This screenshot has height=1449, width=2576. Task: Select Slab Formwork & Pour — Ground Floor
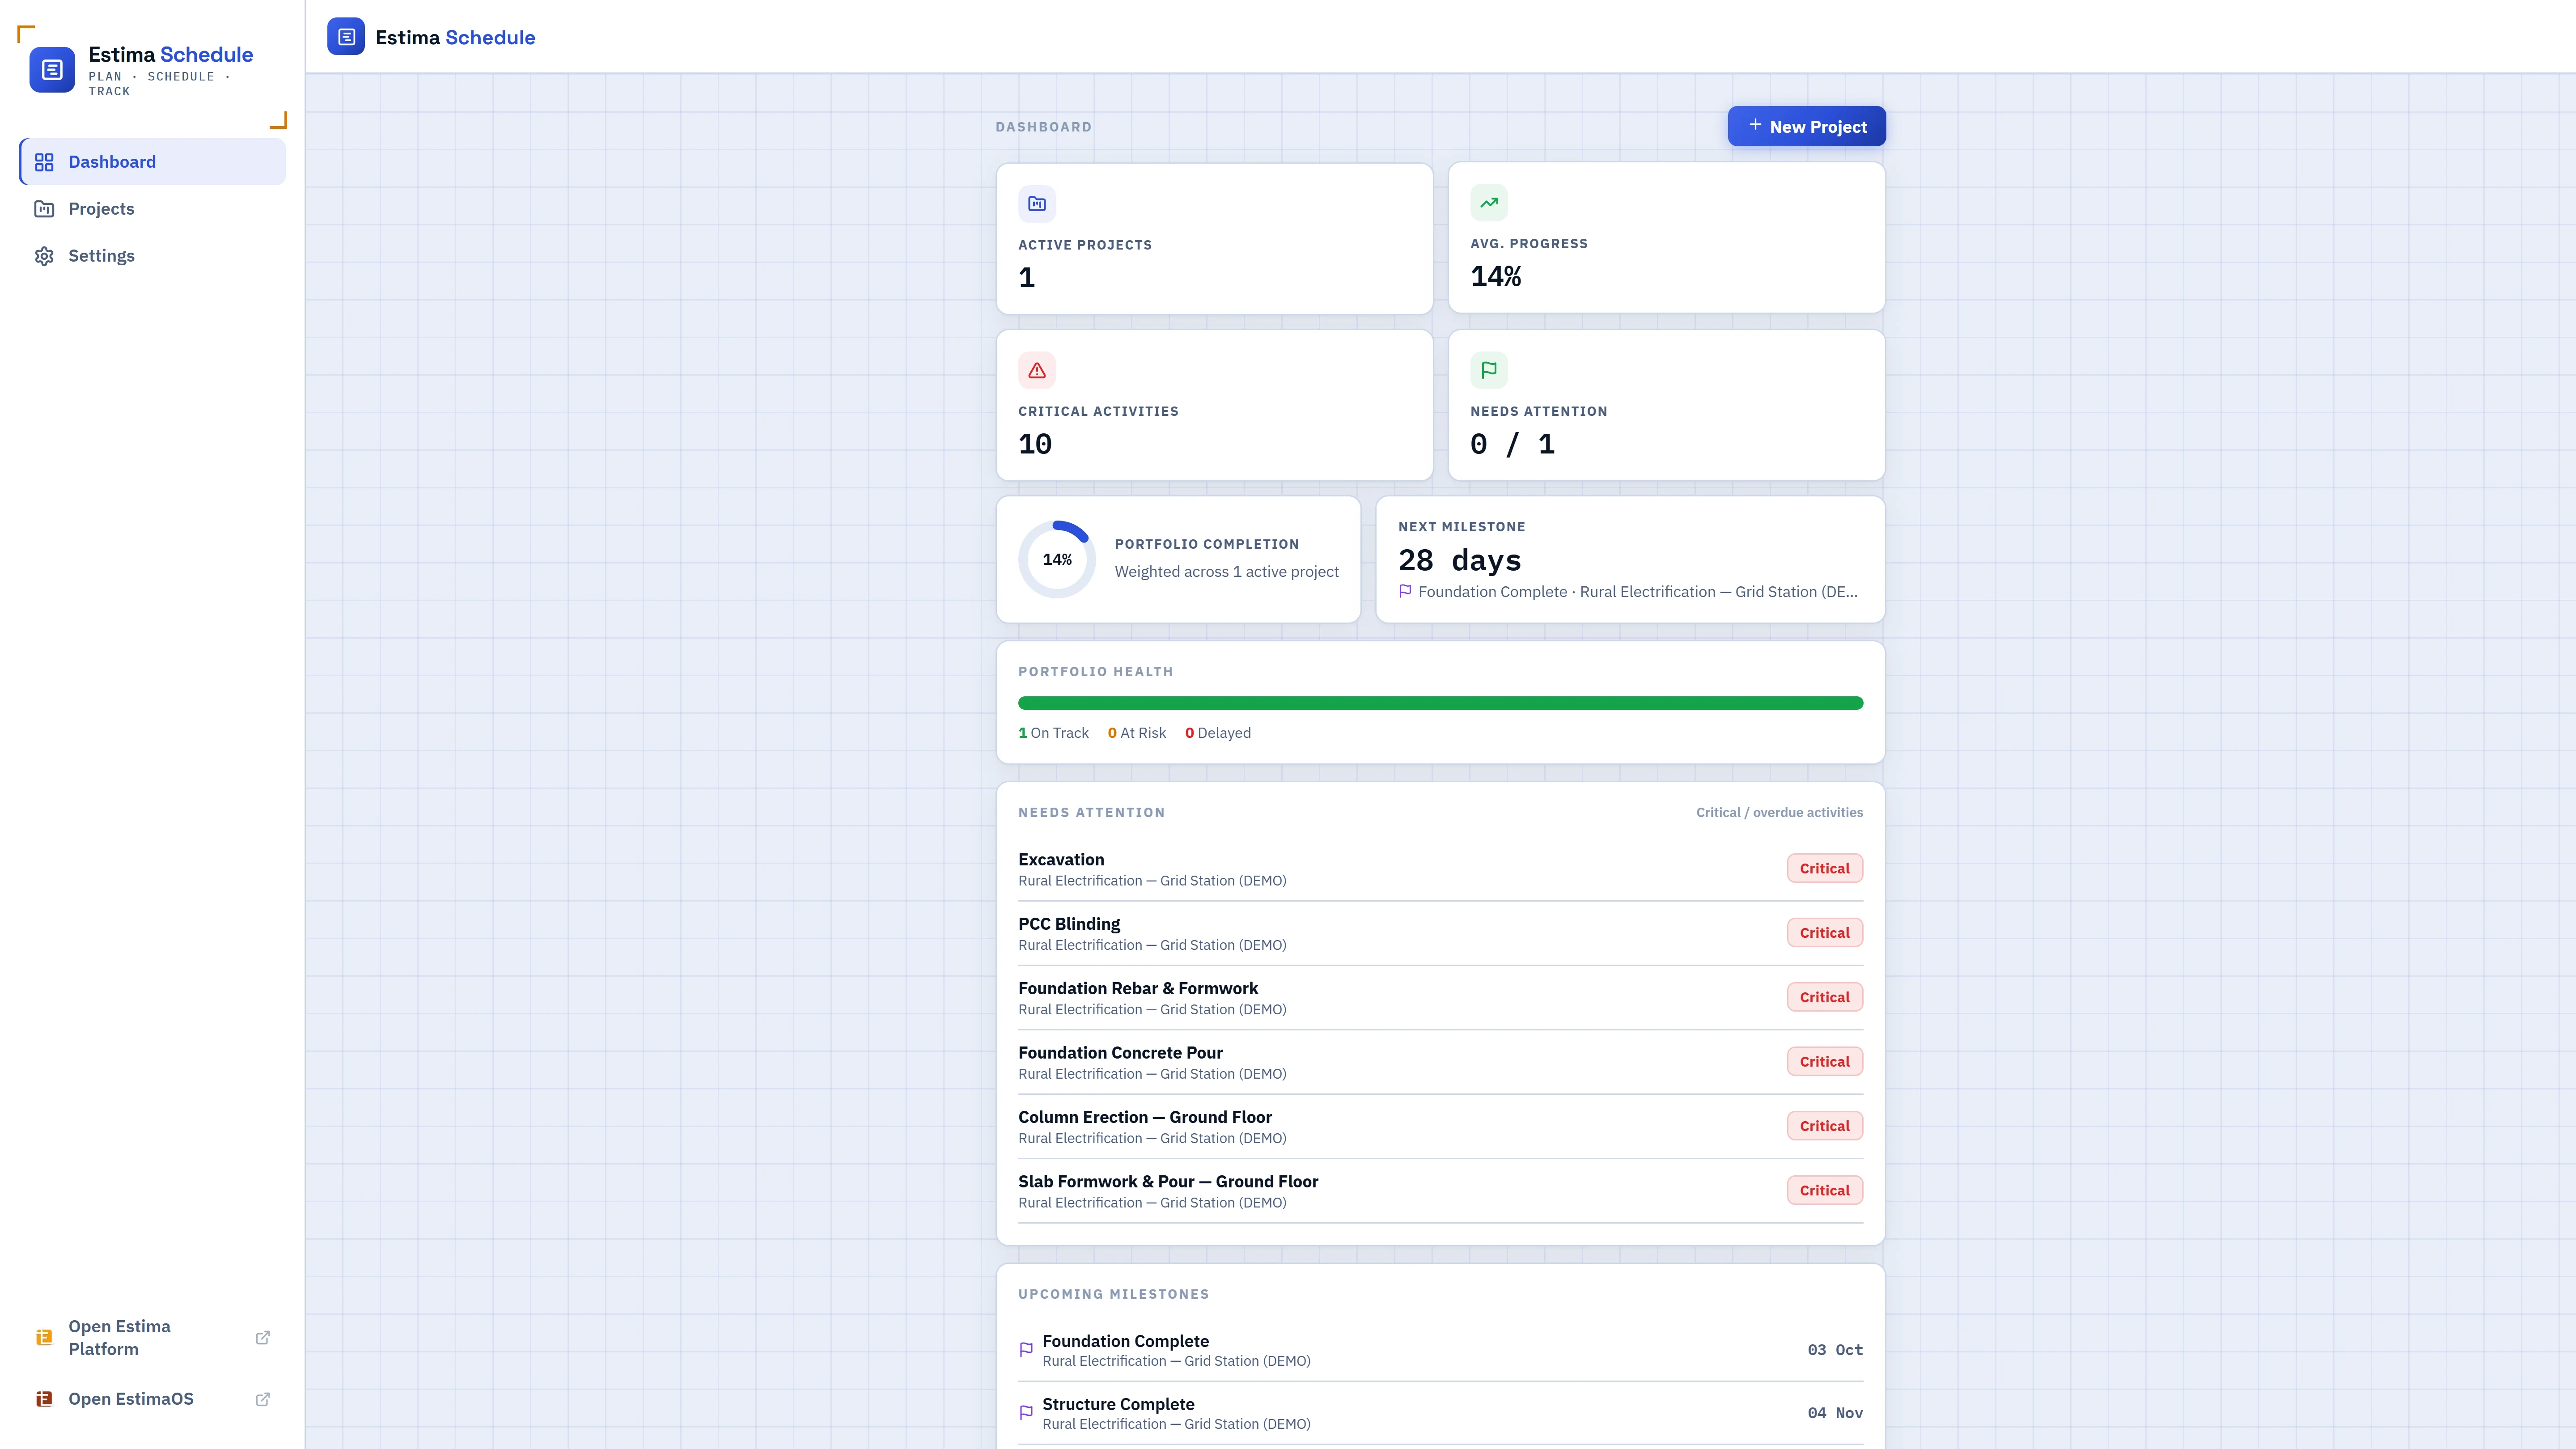tap(1440, 1191)
